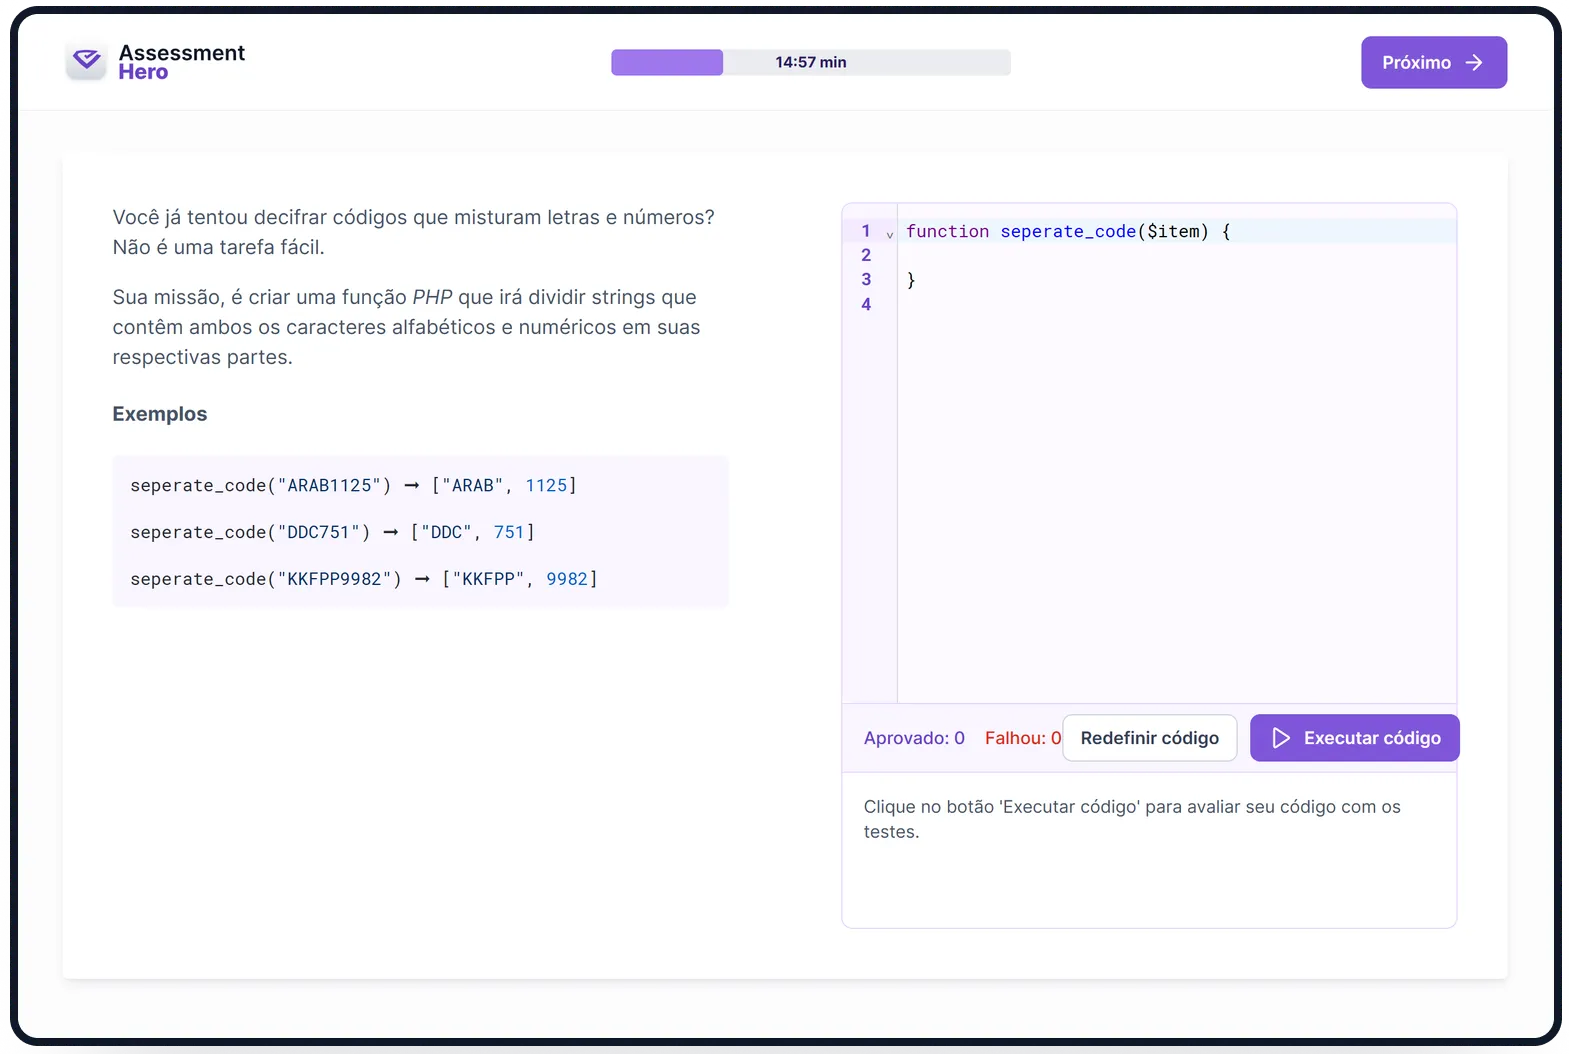Run tests with Executar código button
Viewport: 1569px width, 1054px height.
pos(1354,738)
